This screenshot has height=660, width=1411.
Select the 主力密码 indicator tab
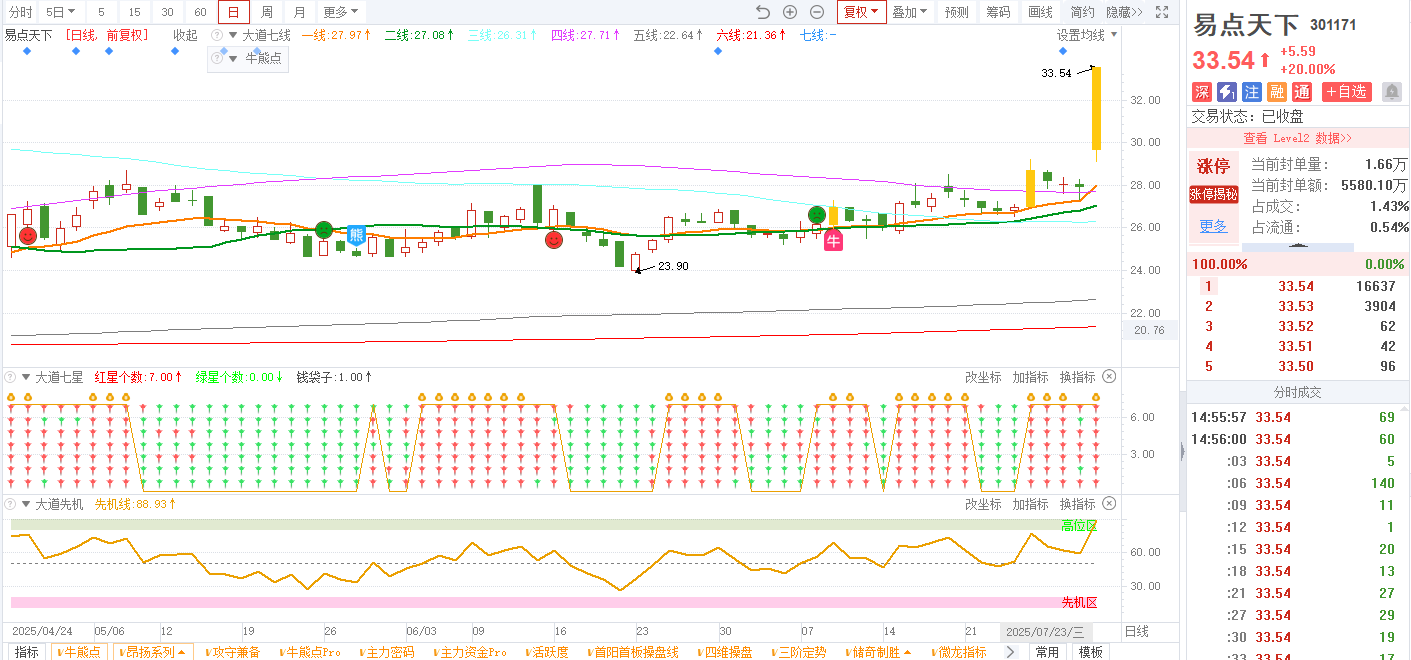(386, 652)
